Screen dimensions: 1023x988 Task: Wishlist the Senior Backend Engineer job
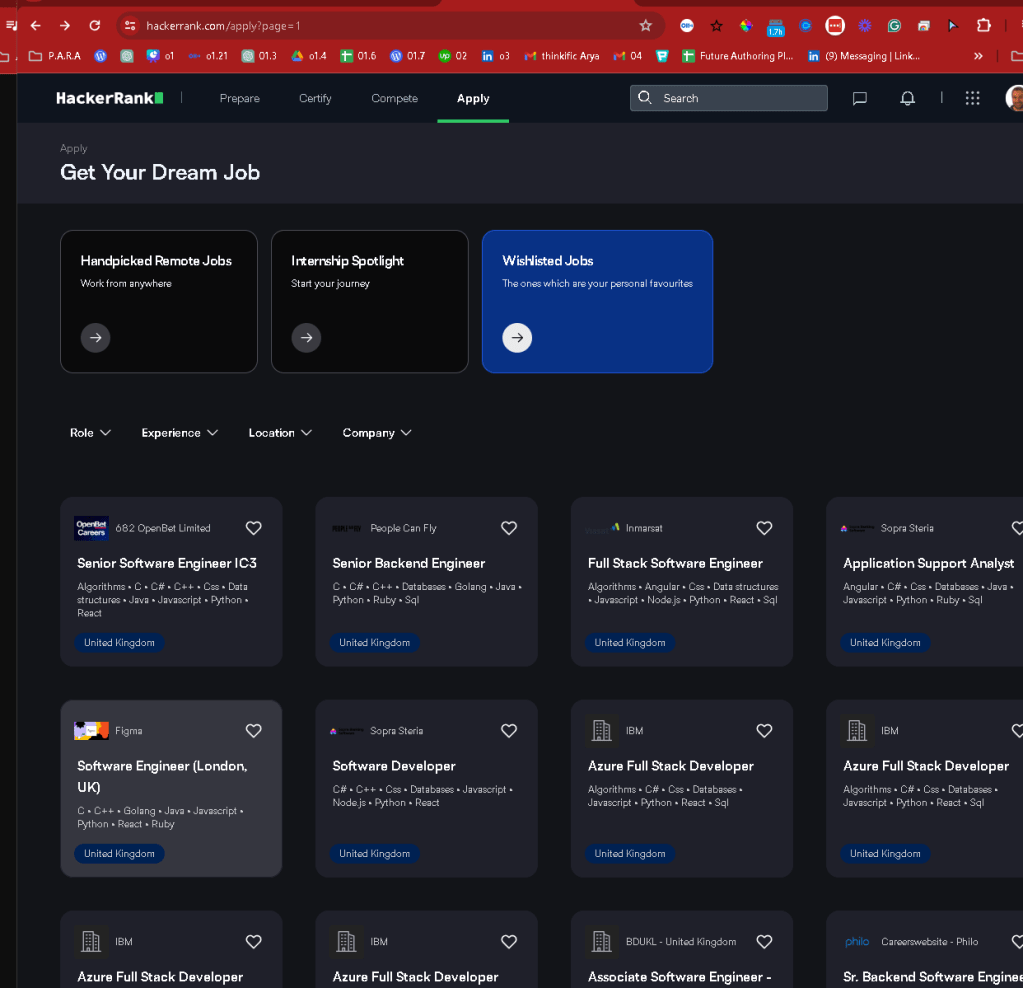508,528
